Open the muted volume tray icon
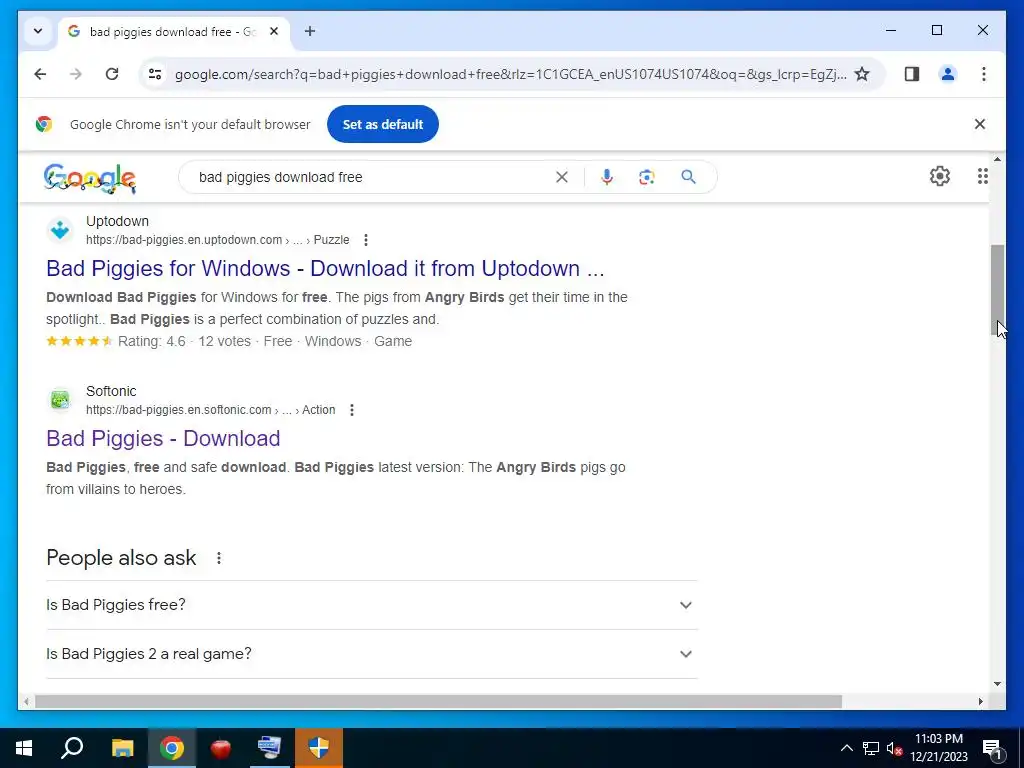The width and height of the screenshot is (1024, 768). coord(895,748)
